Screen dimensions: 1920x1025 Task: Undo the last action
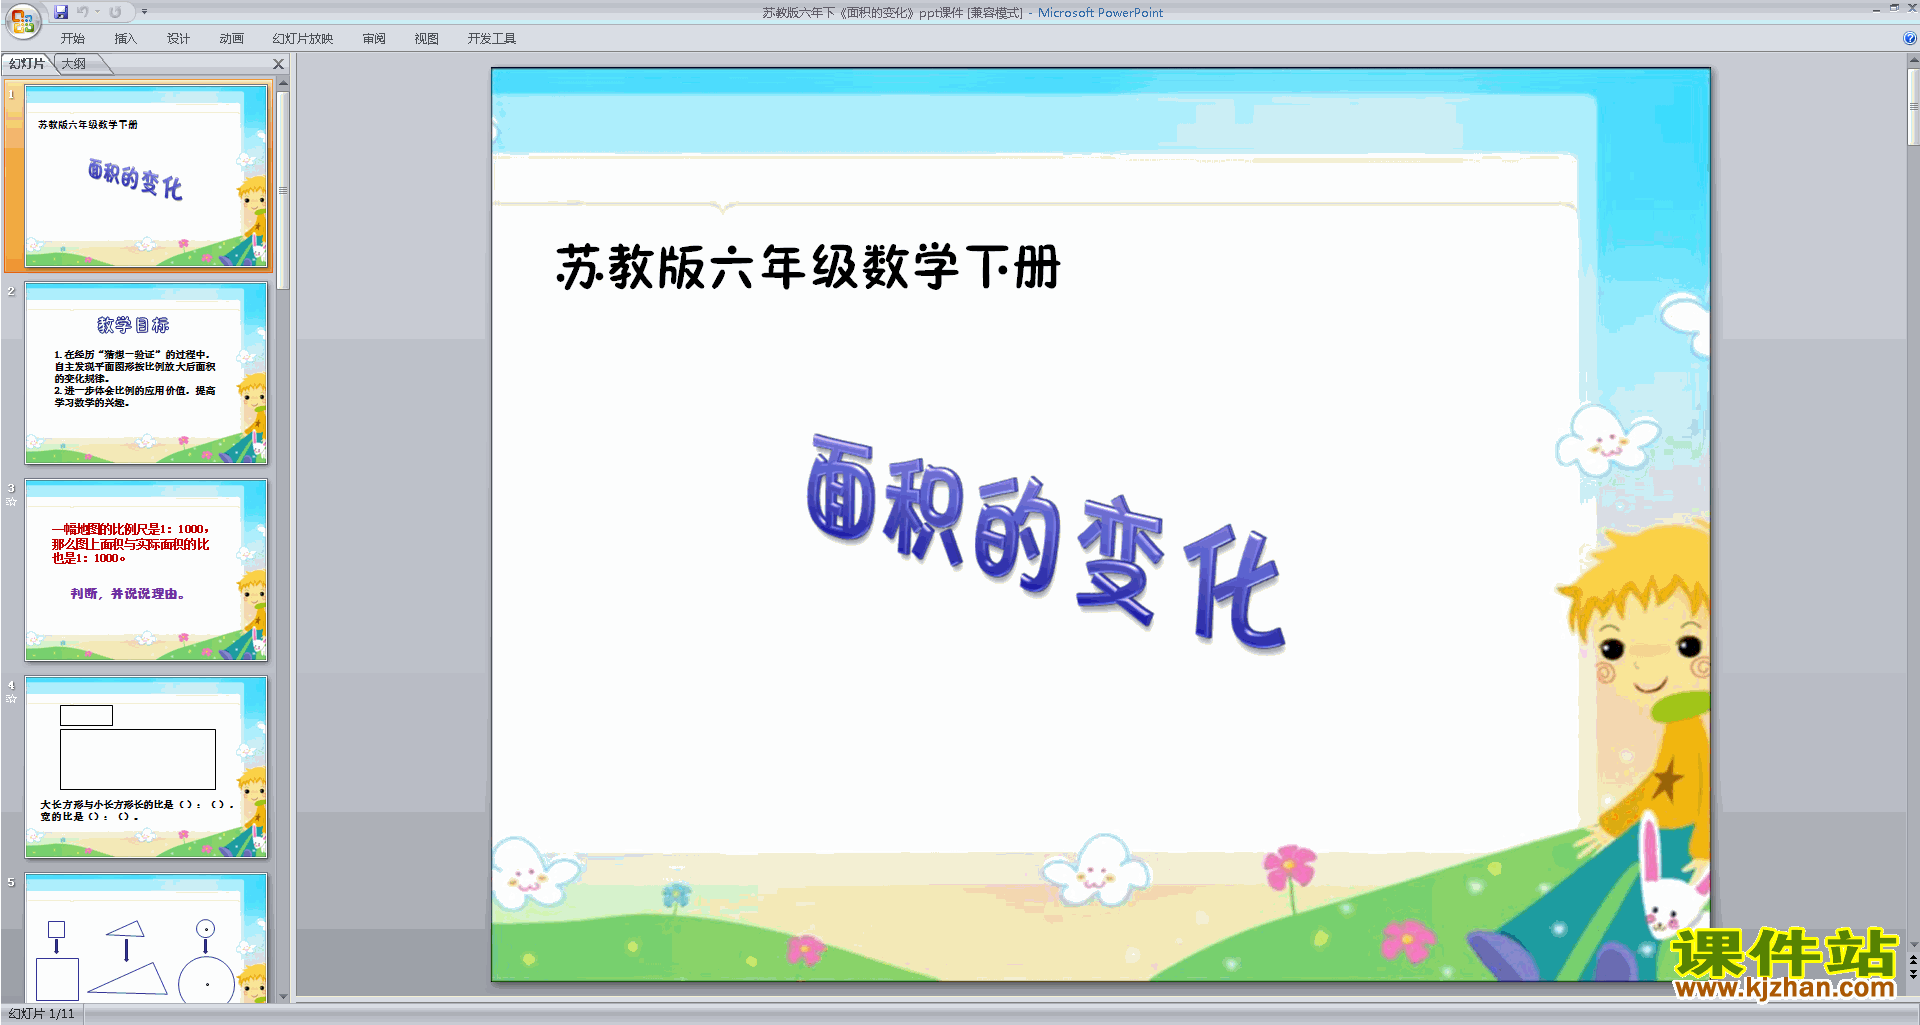click(83, 12)
